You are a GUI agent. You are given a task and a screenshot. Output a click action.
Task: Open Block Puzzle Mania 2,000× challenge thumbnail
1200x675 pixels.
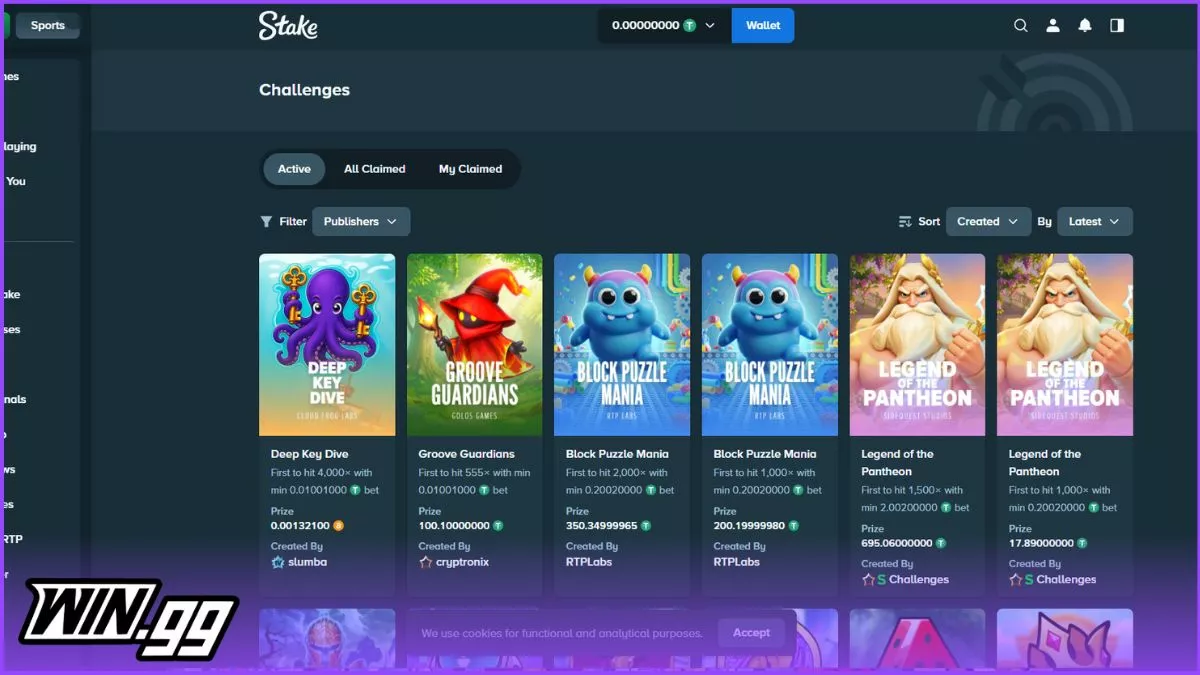coord(622,345)
